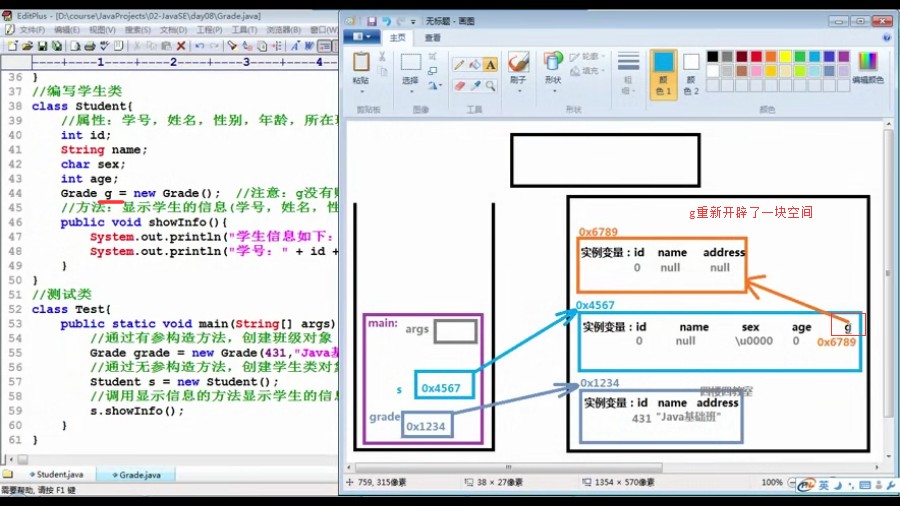Viewport: 900px width, 506px height.
Task: Pick the yellow color swatch
Action: coord(785,56)
